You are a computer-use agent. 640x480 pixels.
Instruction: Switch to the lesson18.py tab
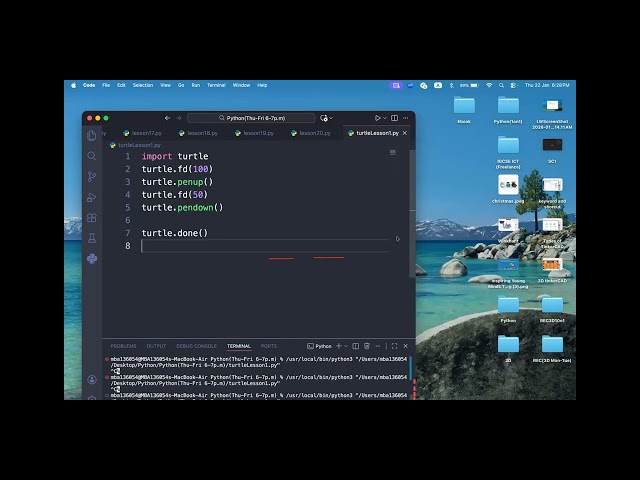pos(199,133)
